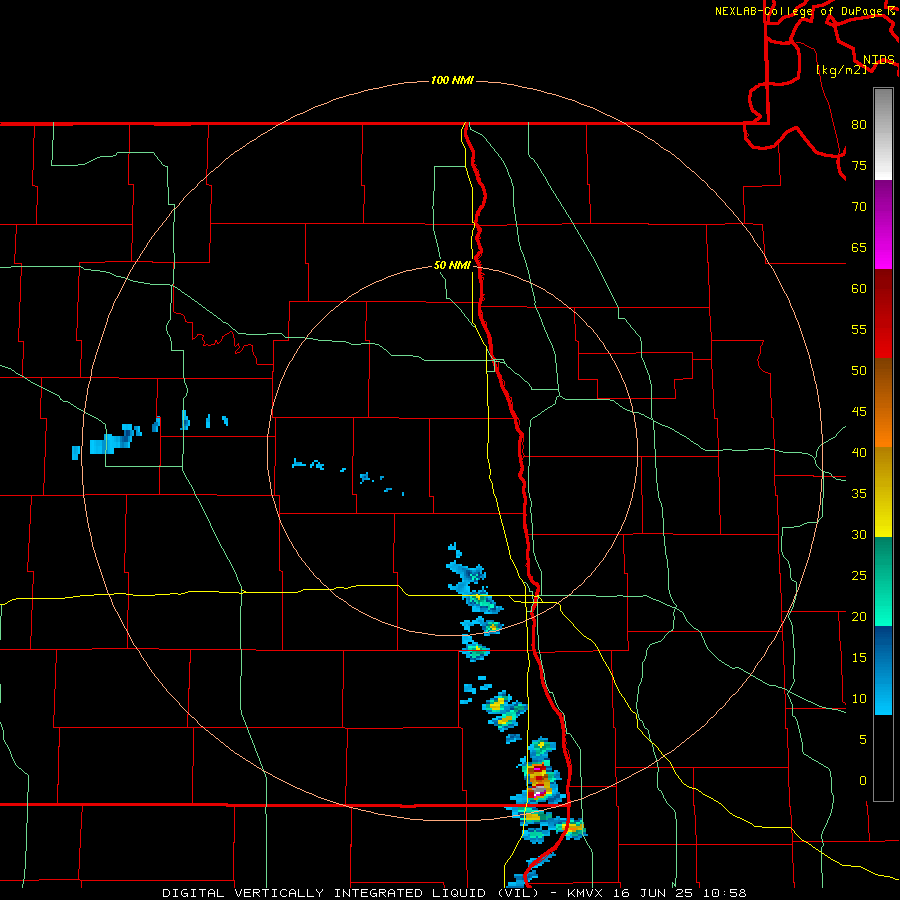Image resolution: width=900 pixels, height=900 pixels.
Task: Click the 50 value on the color scale
Action: coord(859,371)
